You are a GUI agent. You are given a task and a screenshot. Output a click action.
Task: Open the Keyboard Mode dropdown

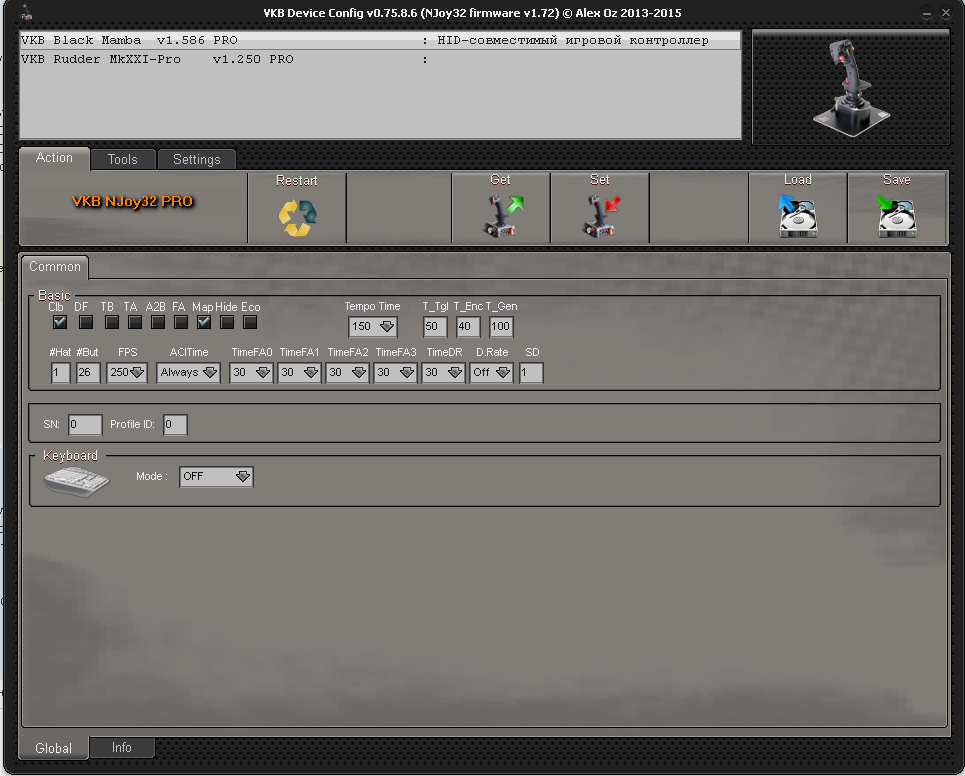[x=216, y=476]
